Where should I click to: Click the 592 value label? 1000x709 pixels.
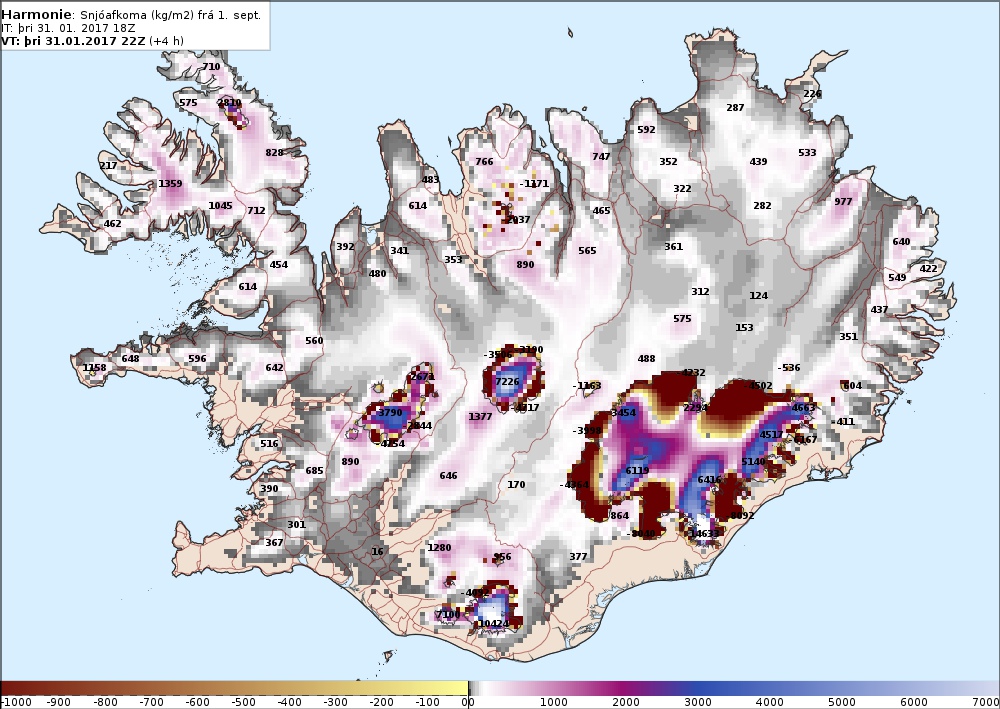(x=646, y=129)
